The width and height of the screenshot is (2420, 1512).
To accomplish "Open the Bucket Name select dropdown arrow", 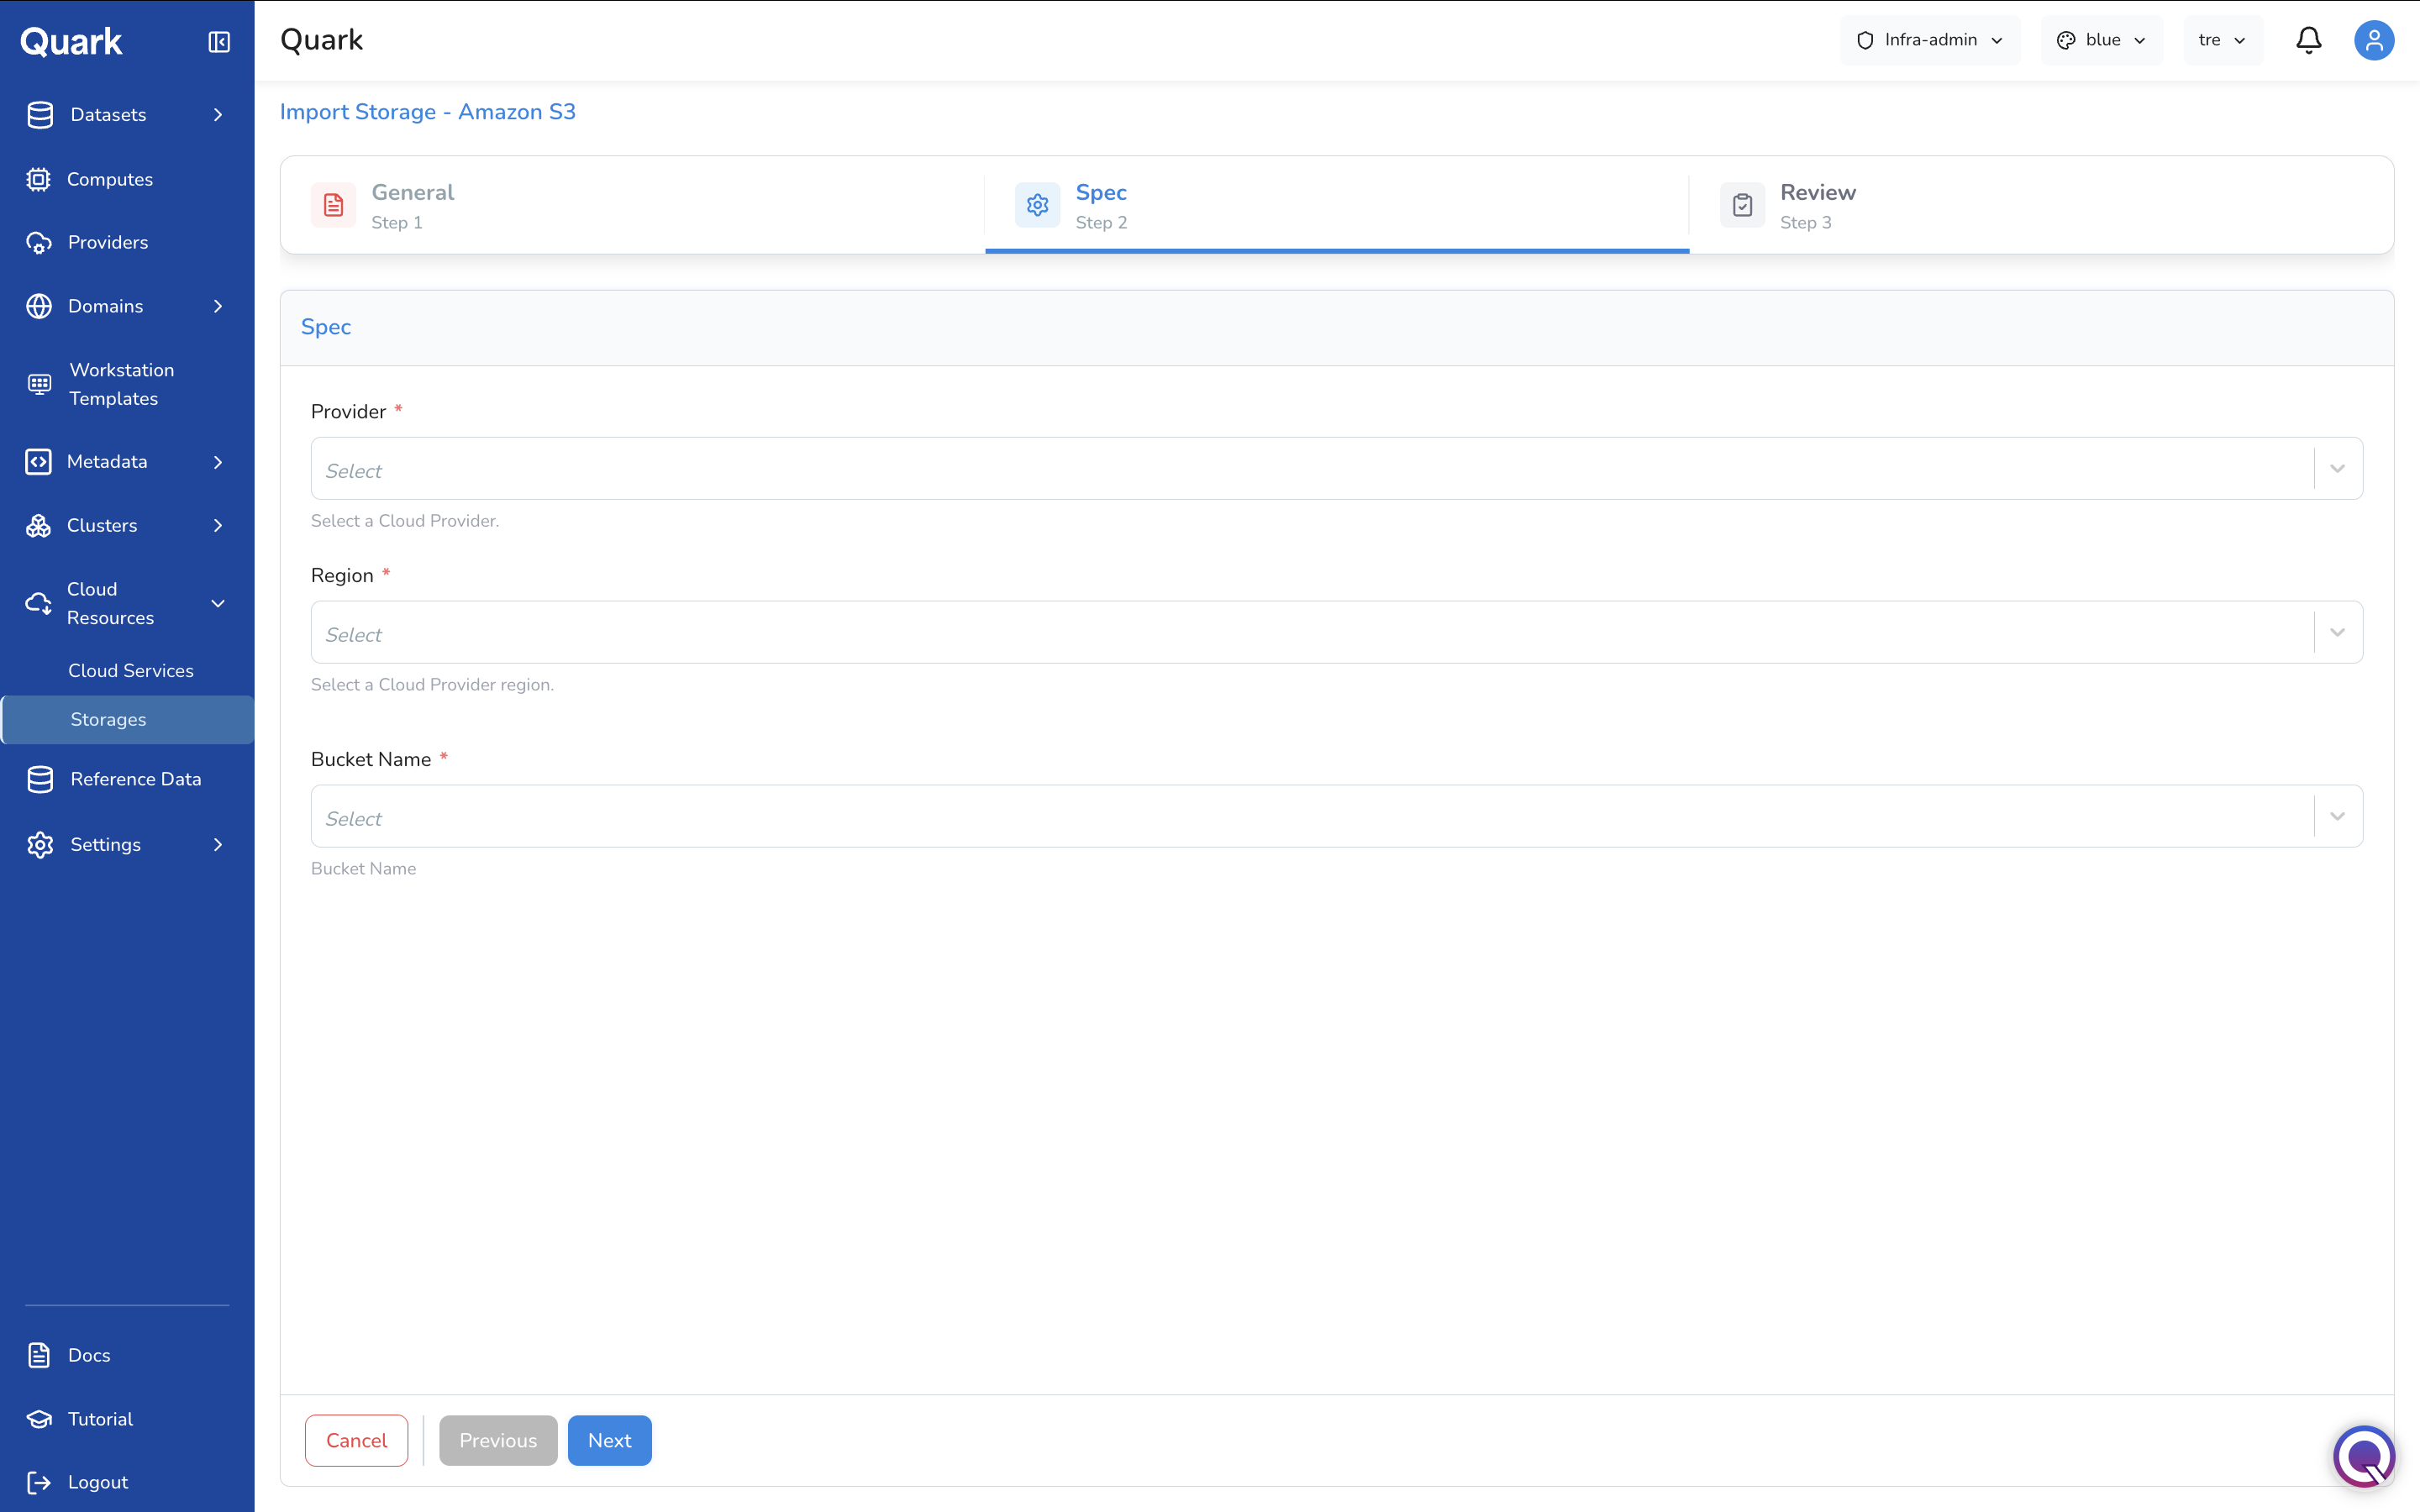I will coord(2337,816).
